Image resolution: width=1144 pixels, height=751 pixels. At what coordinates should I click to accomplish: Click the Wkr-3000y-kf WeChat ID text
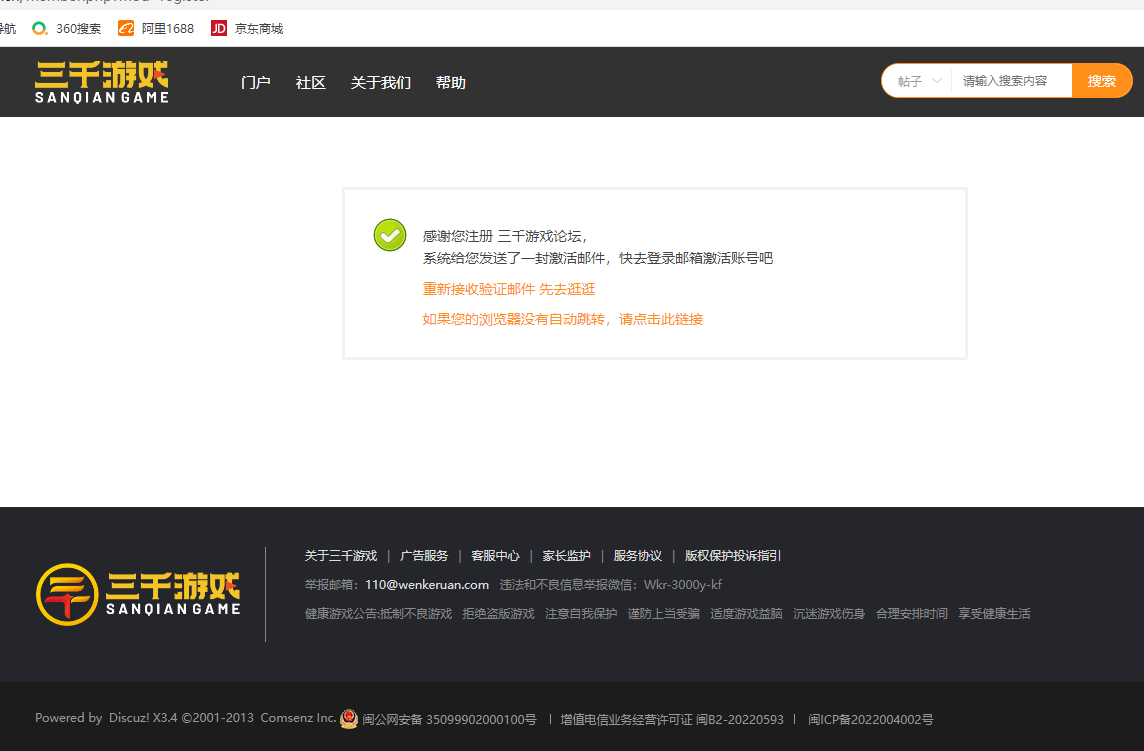683,585
